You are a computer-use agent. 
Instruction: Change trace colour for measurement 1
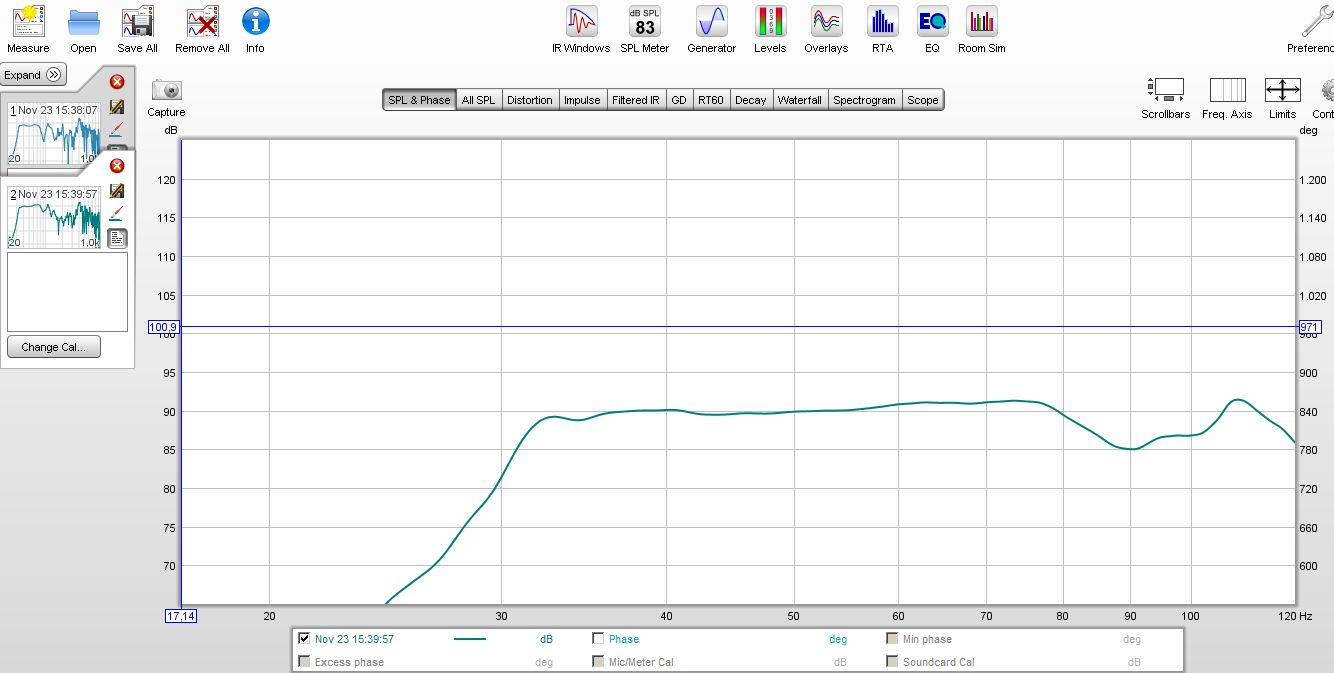(117, 129)
